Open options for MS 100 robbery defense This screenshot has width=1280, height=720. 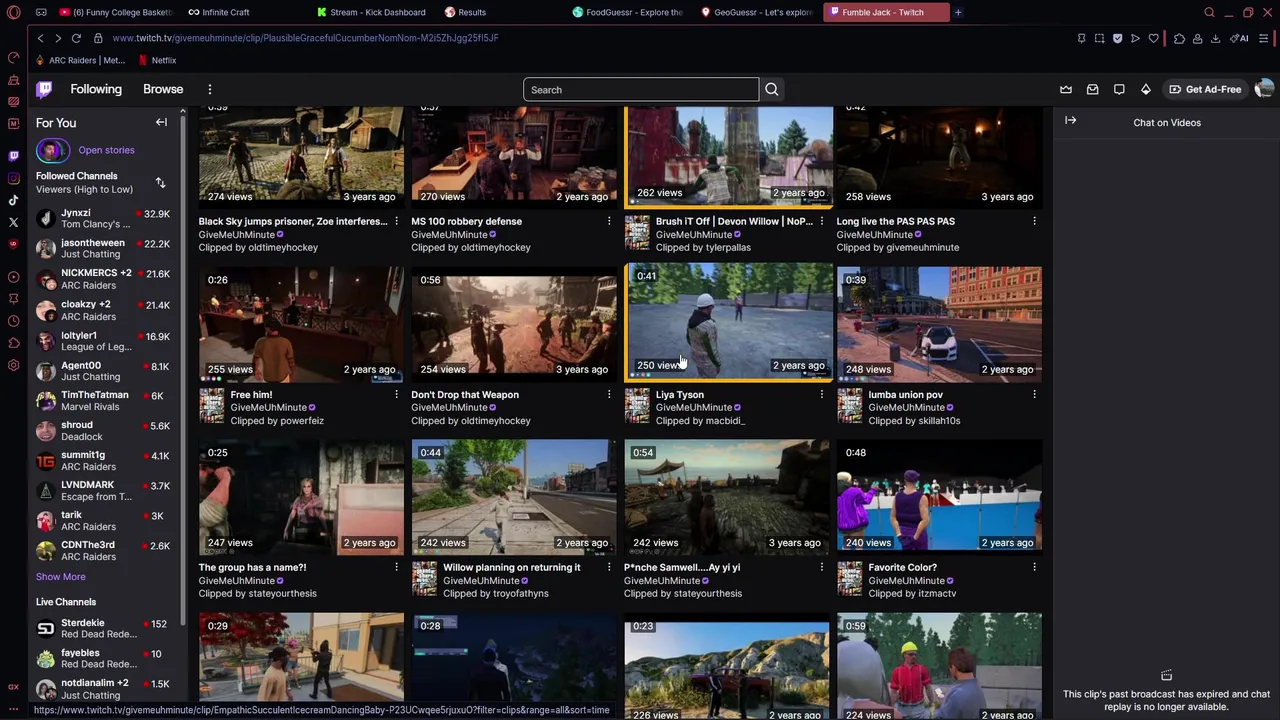[x=609, y=221]
